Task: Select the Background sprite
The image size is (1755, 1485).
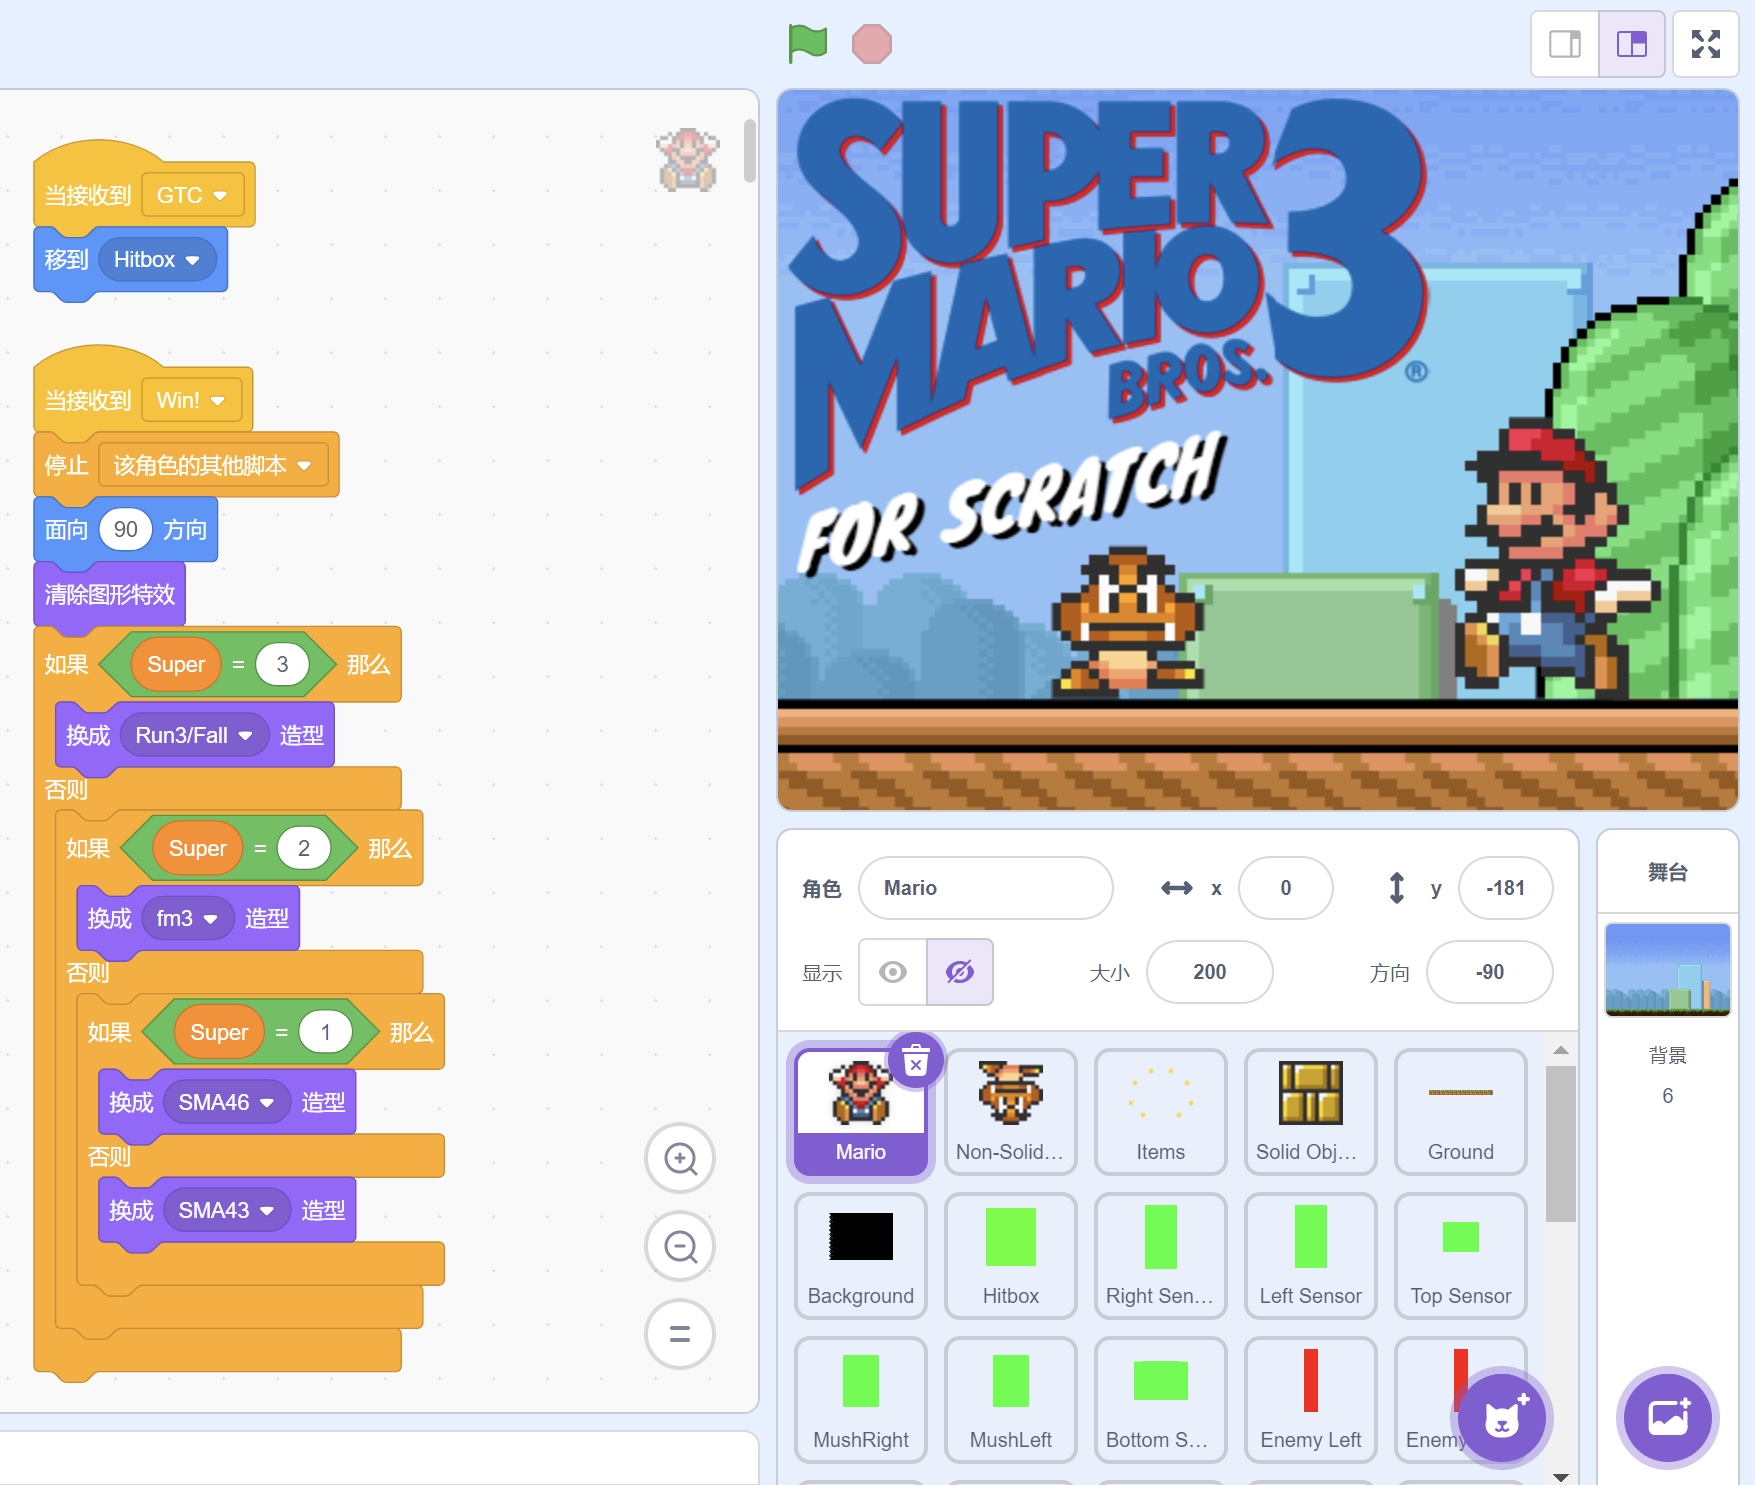Action: coord(861,1255)
